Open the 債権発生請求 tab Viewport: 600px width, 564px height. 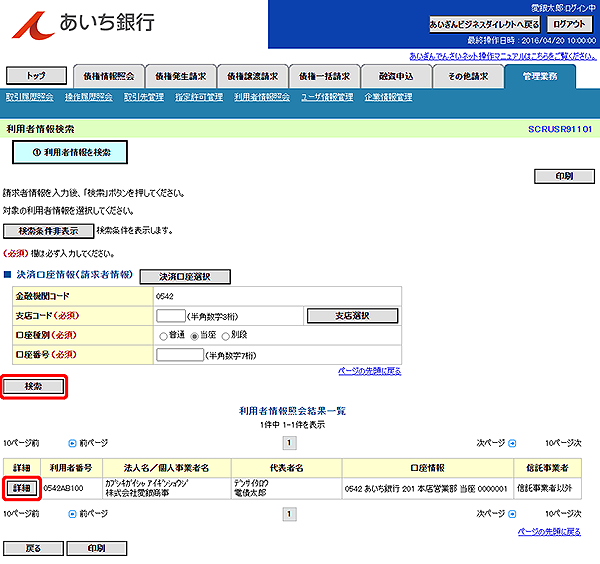[181, 77]
